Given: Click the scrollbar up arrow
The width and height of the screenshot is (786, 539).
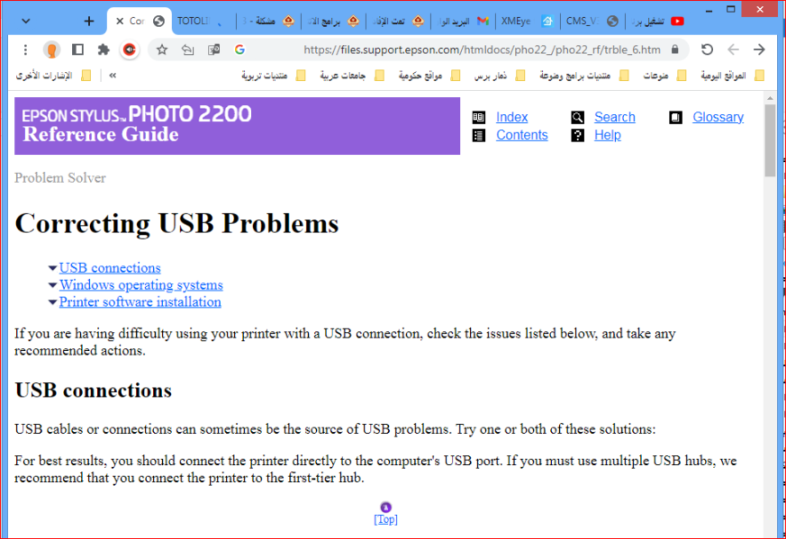Looking at the screenshot, I should click(770, 98).
